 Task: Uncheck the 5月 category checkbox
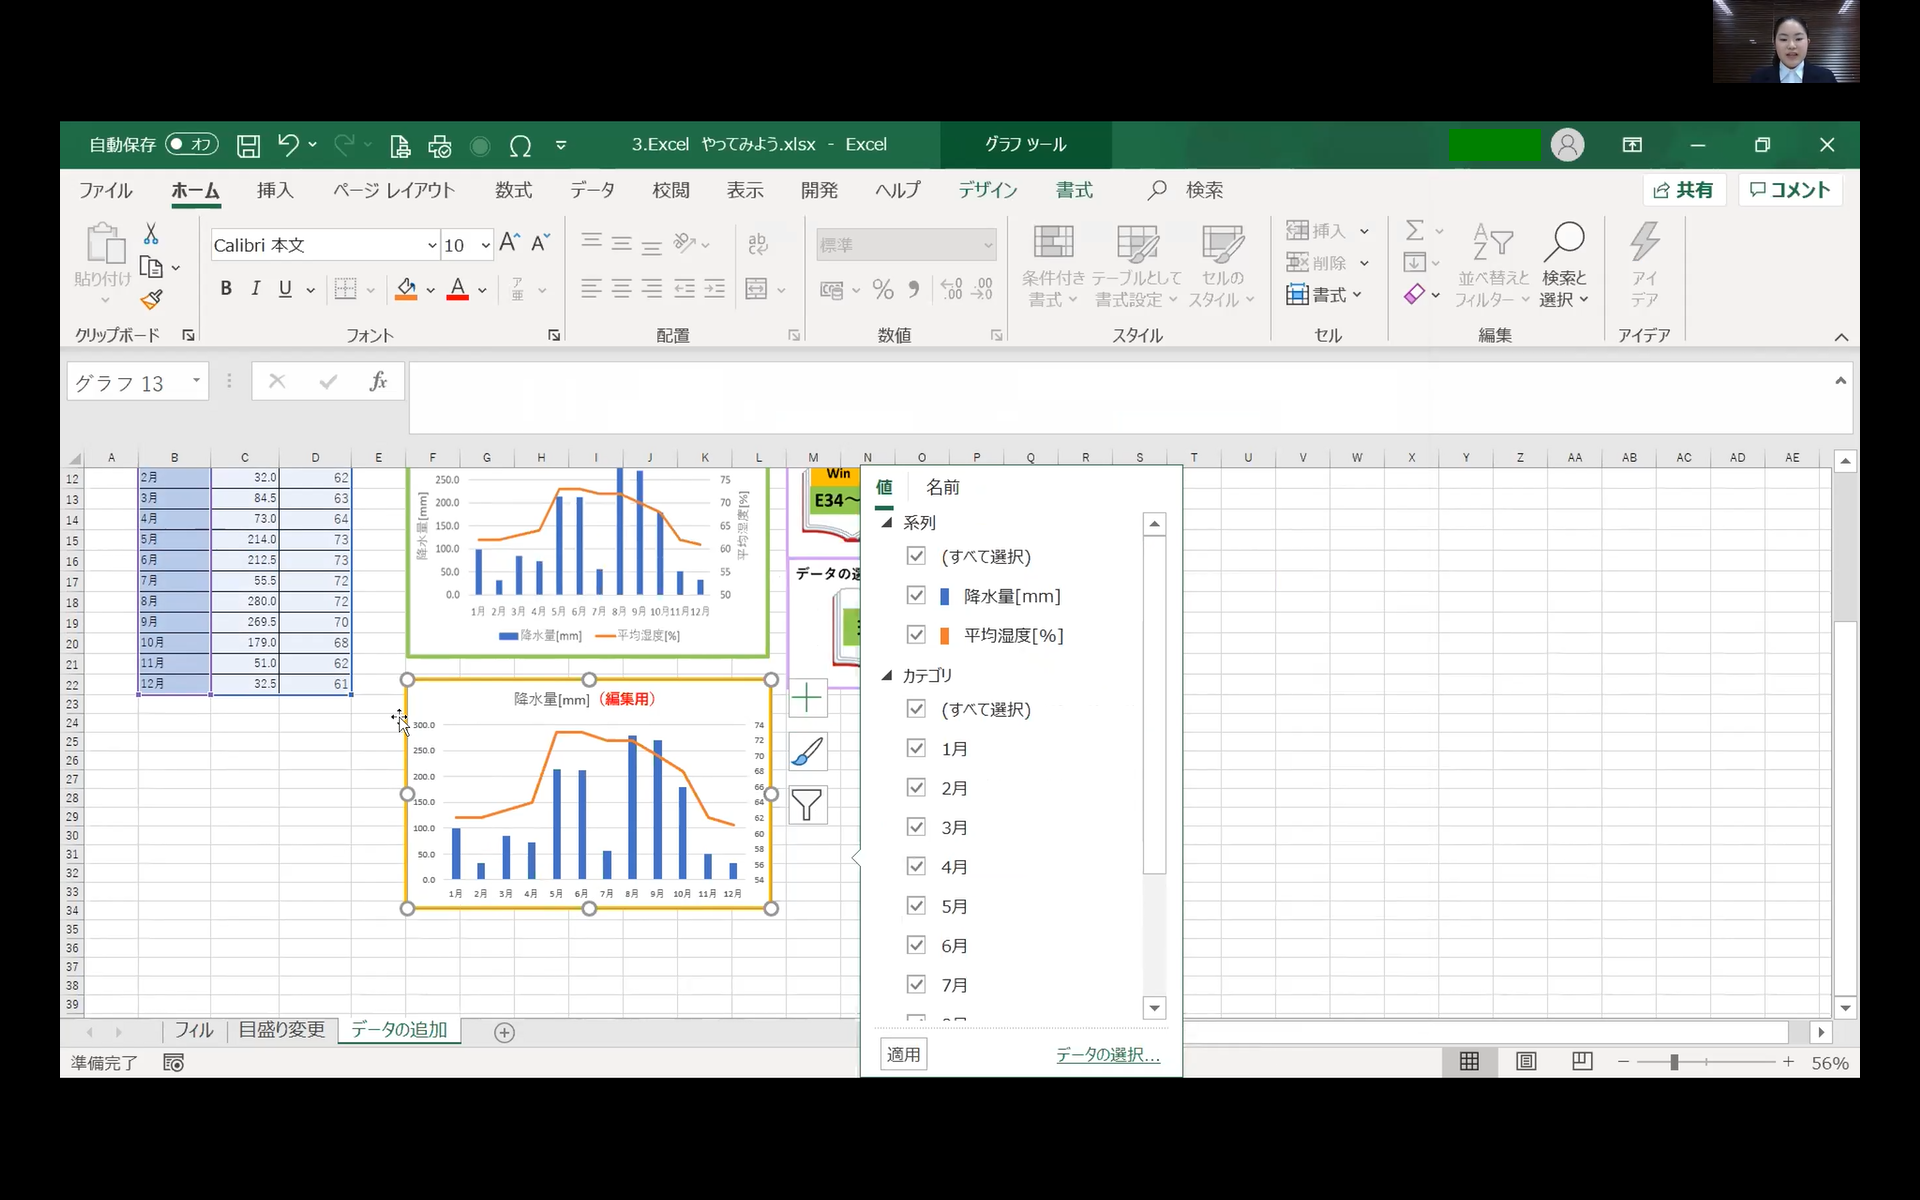coord(916,906)
